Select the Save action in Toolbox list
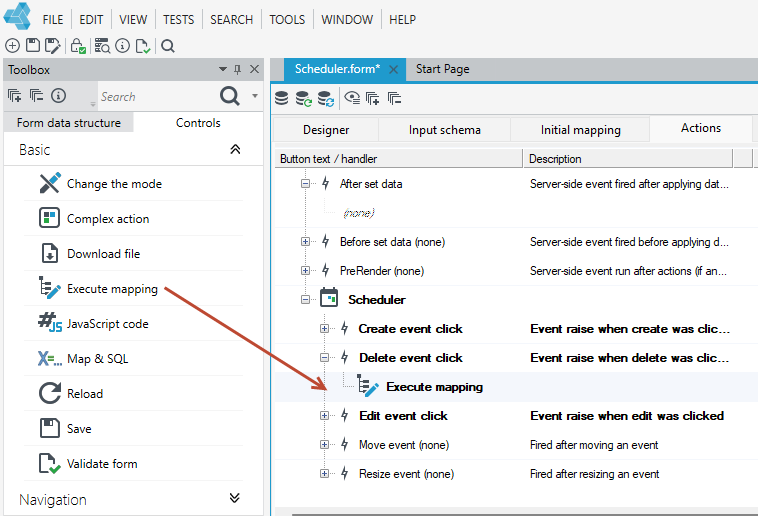 tap(133, 428)
